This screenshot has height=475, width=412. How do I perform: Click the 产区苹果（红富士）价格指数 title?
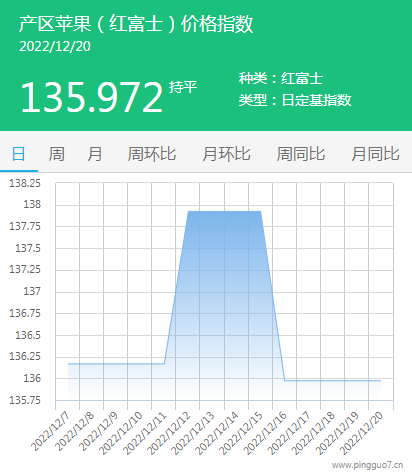click(x=136, y=24)
